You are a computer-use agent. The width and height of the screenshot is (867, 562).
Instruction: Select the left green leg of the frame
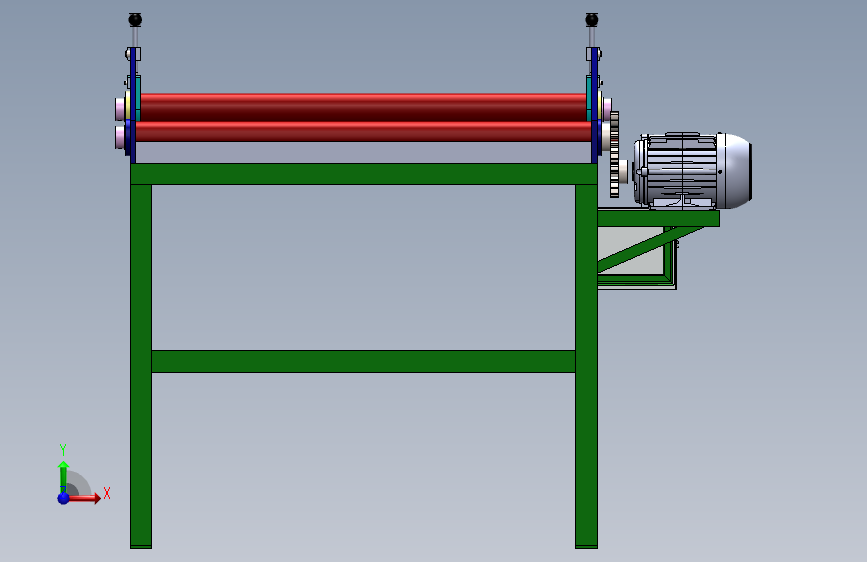(x=141, y=366)
